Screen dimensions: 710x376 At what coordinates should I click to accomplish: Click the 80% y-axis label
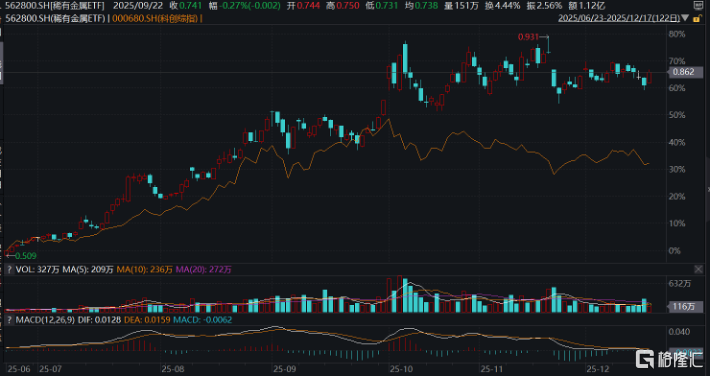tap(677, 34)
